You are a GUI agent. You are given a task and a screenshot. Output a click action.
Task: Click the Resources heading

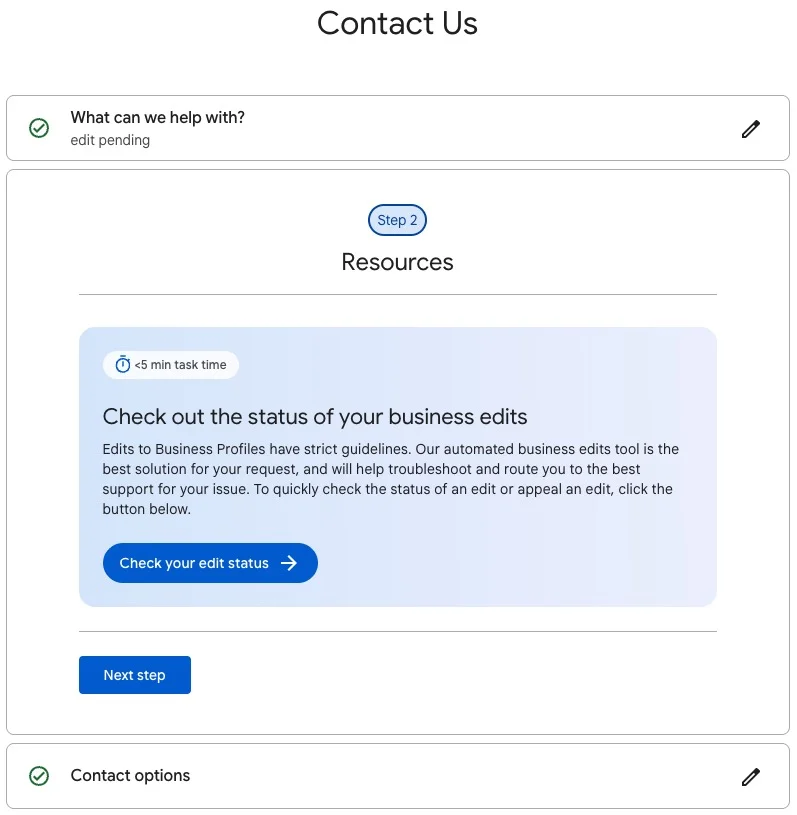(397, 262)
